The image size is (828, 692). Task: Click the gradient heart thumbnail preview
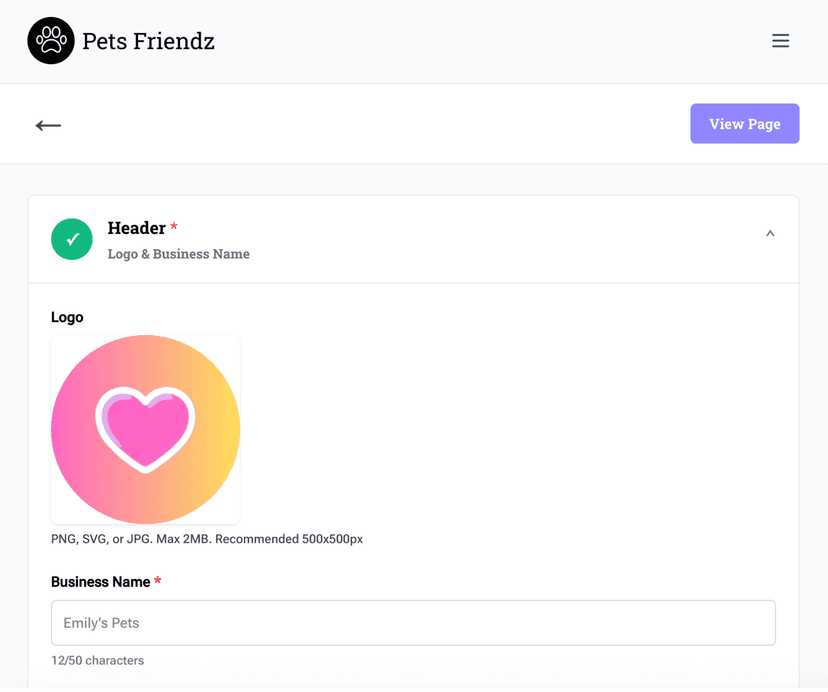[x=145, y=429]
